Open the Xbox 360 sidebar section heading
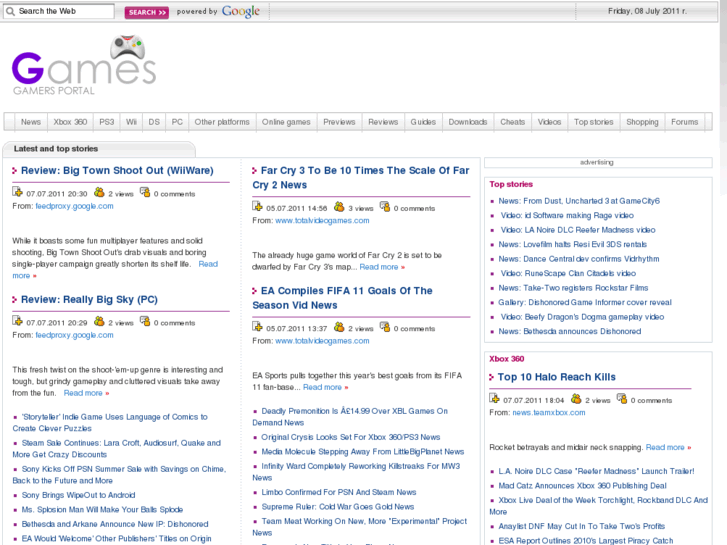Viewport: 727px width, 545px height. (506, 359)
